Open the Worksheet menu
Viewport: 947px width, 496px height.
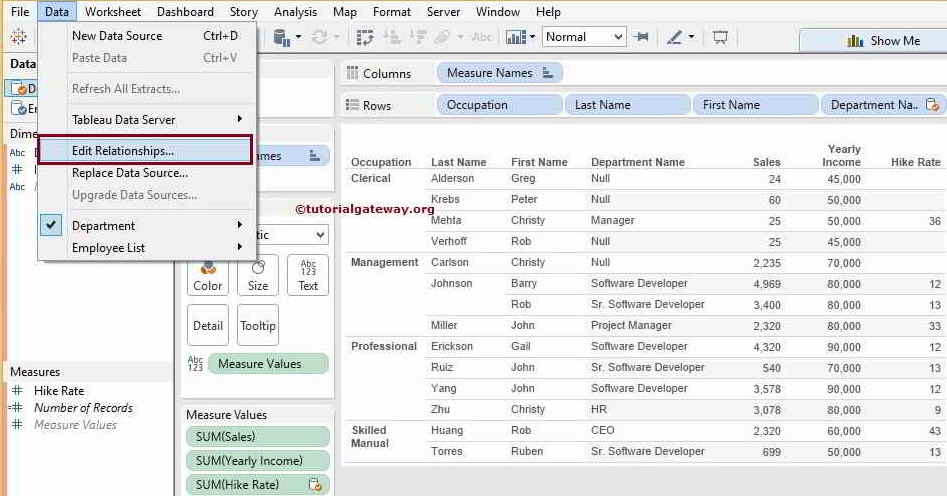pyautogui.click(x=112, y=12)
